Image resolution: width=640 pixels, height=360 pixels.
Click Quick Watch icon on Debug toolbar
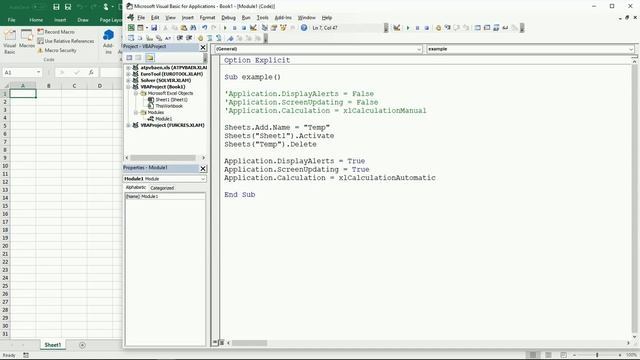click(505, 28)
